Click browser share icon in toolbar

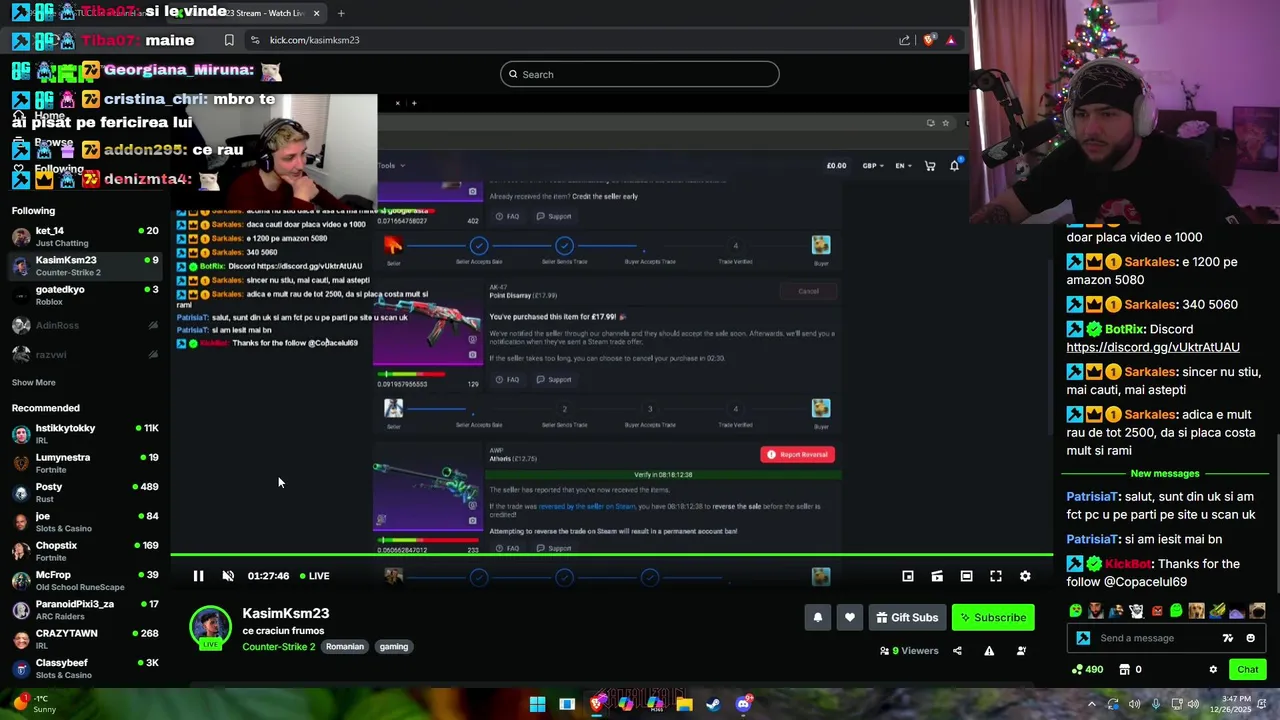pyautogui.click(x=905, y=40)
